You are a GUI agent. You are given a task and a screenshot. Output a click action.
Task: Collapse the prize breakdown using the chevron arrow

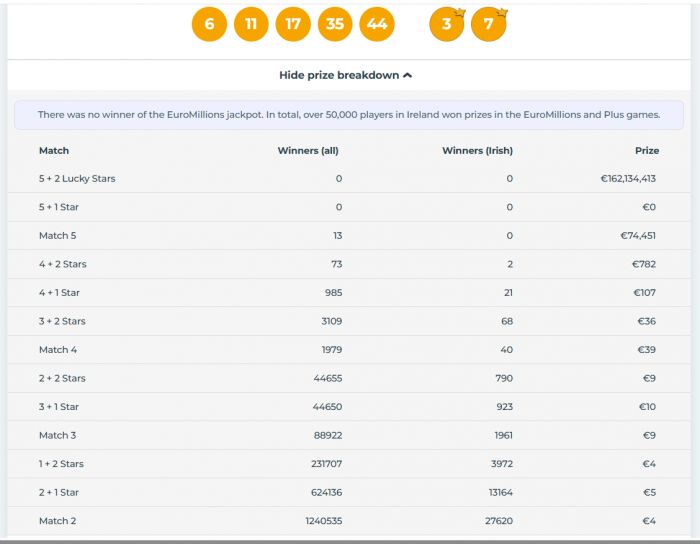coord(407,75)
